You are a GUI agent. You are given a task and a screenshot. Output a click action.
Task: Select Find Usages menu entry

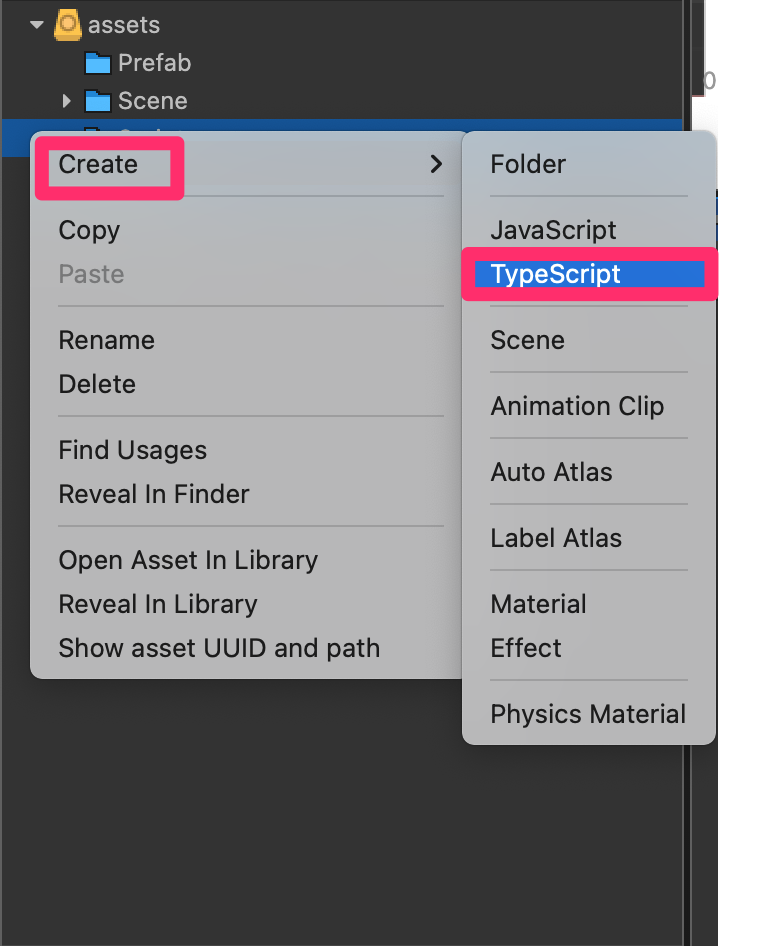click(x=132, y=450)
